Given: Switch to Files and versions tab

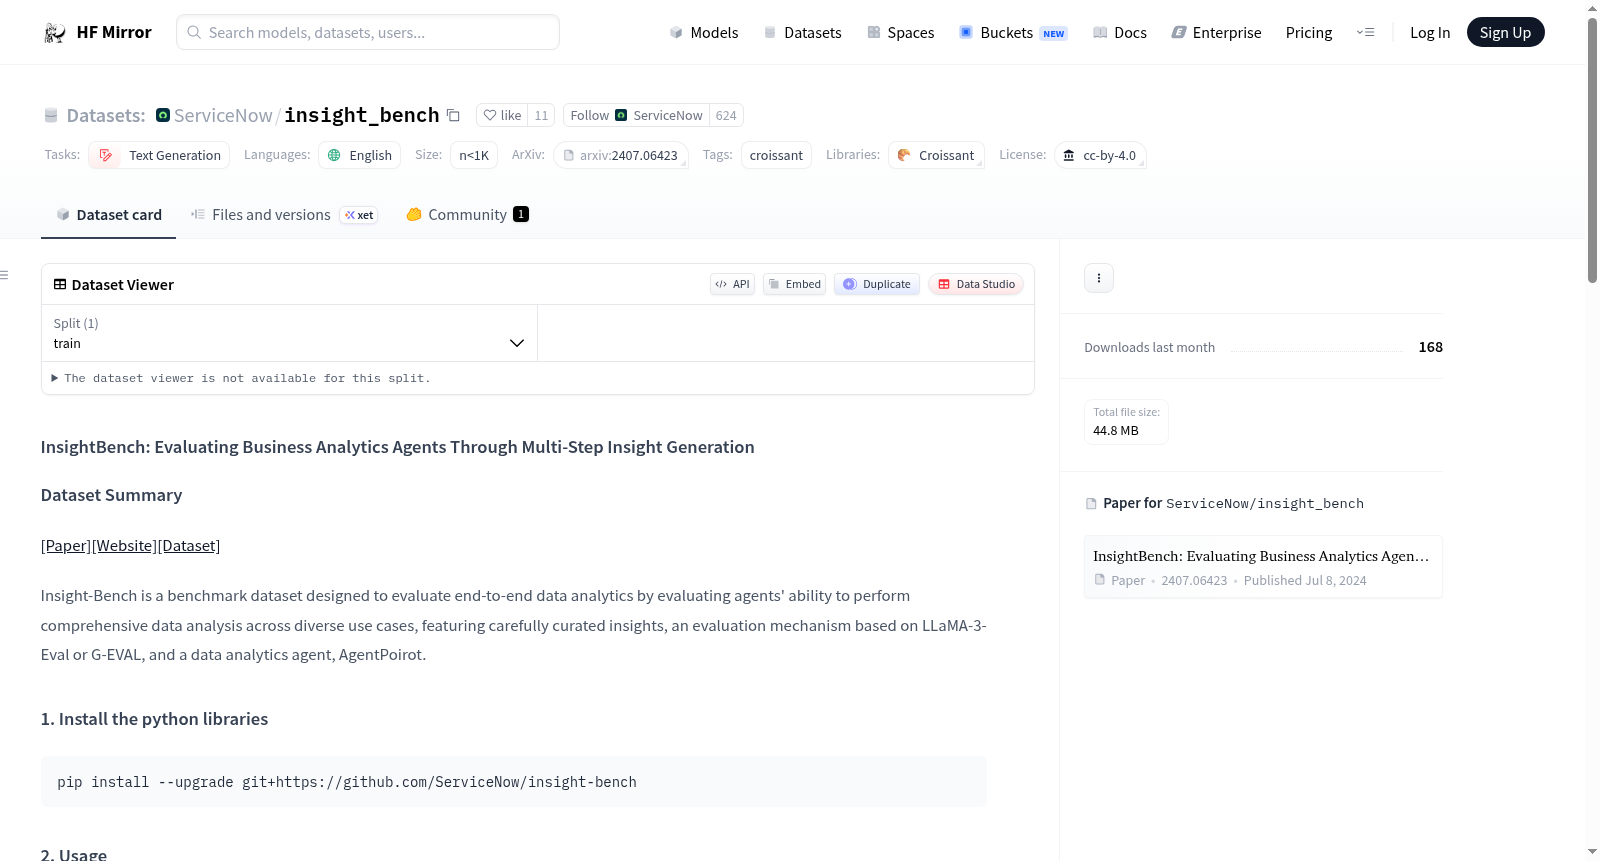Looking at the screenshot, I should [x=284, y=215].
